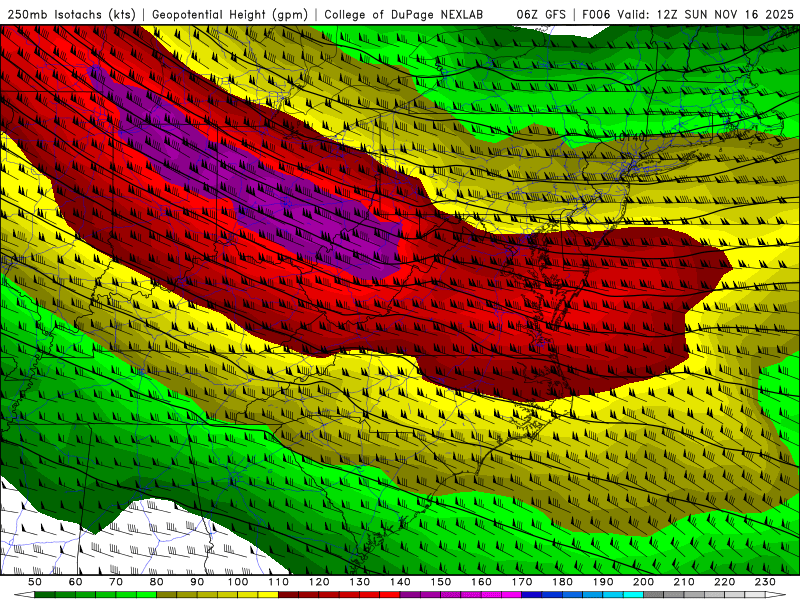Click the "110" legend value
800x600 pixels.
279,582
